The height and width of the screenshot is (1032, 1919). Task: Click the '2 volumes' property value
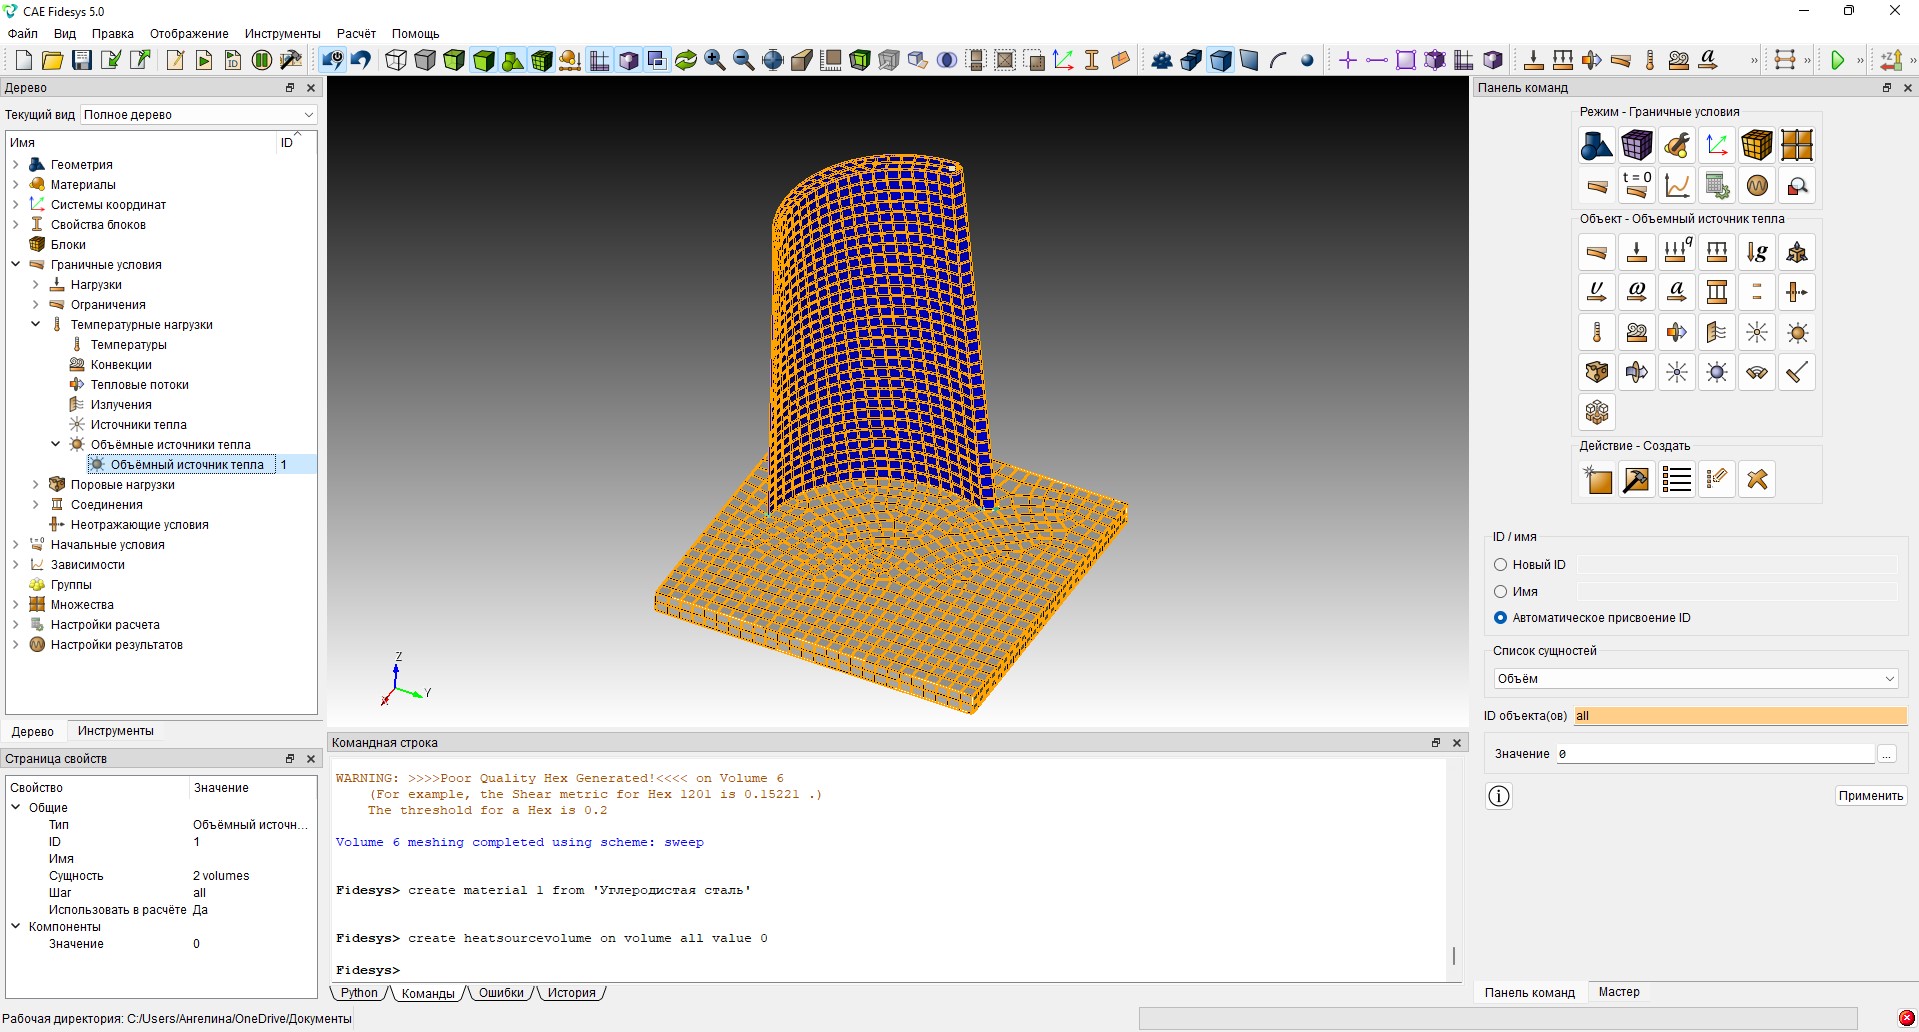(x=221, y=876)
